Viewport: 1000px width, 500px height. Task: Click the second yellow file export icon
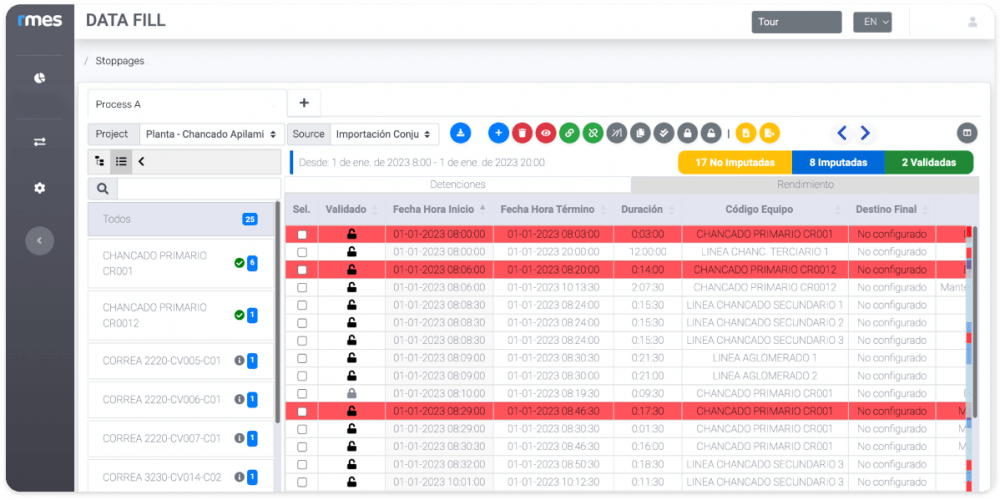click(770, 133)
